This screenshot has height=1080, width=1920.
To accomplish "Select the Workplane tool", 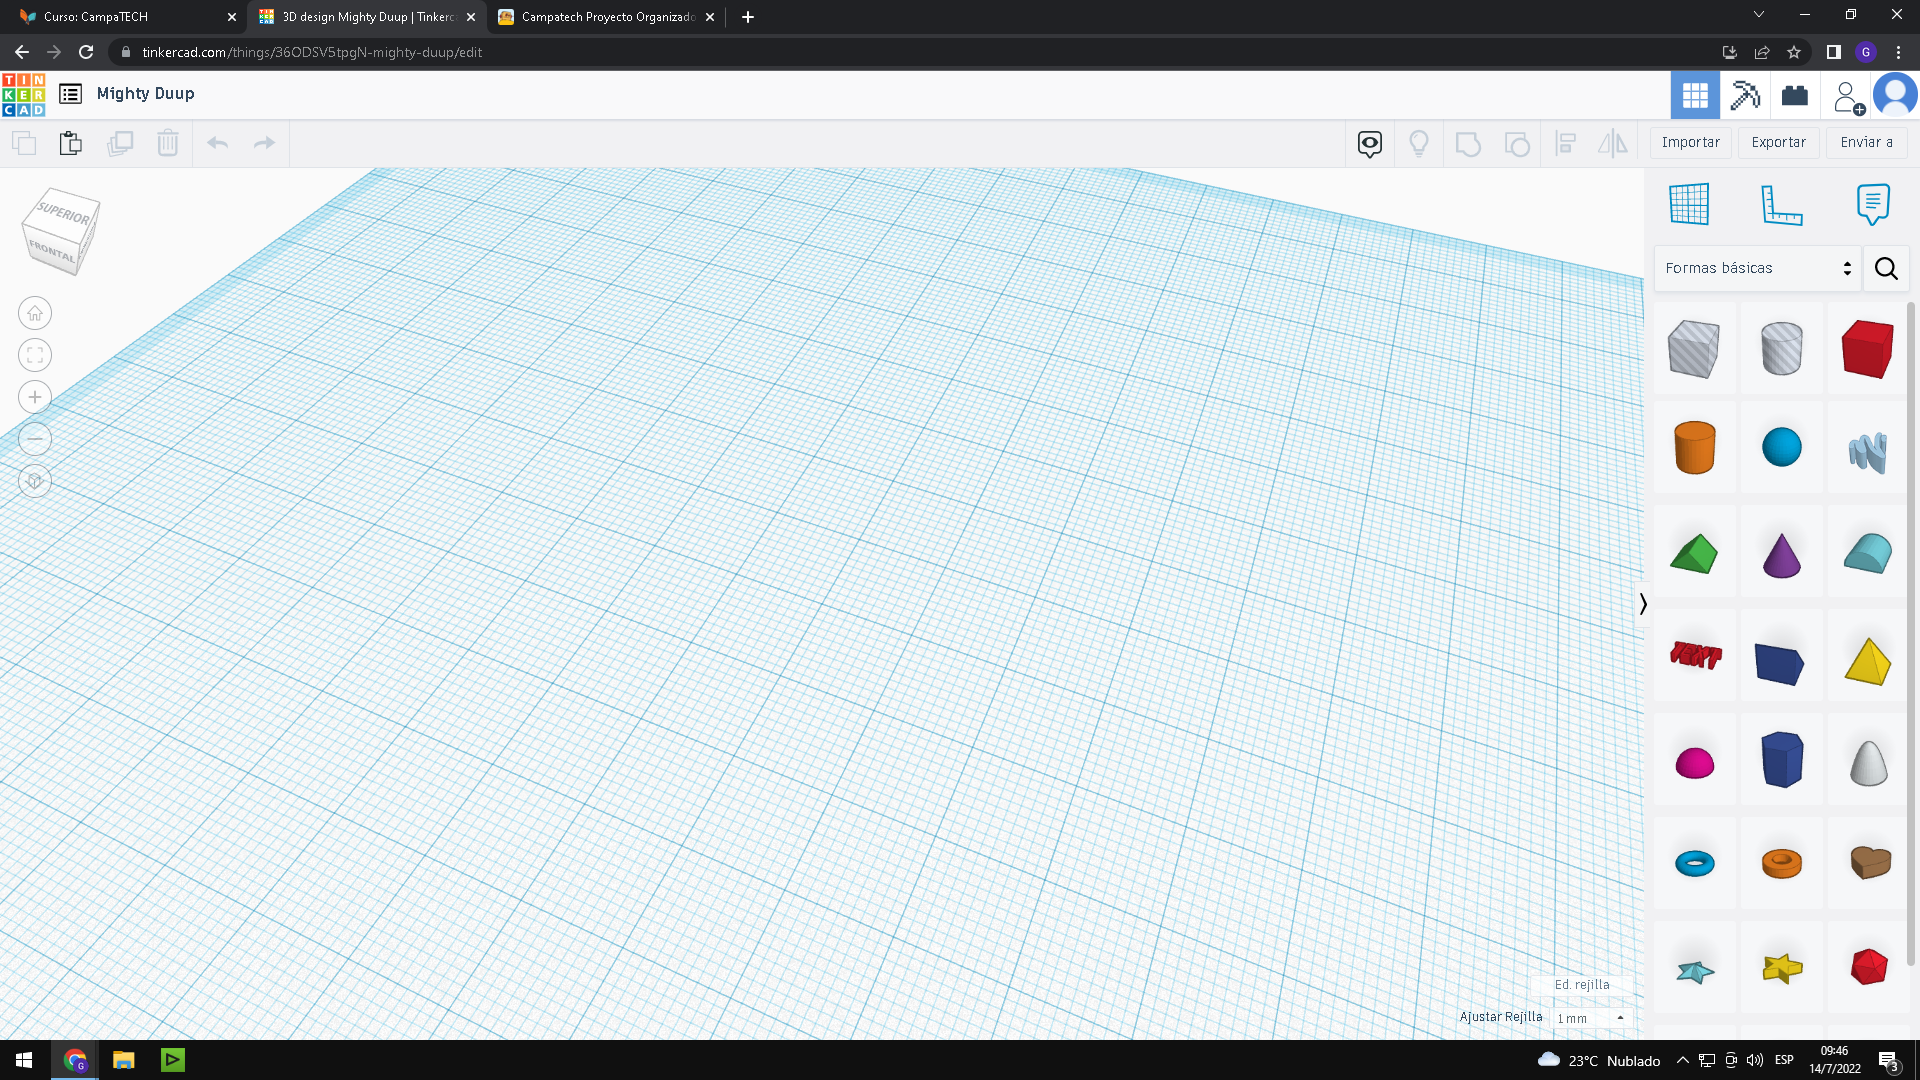I will [x=1689, y=204].
